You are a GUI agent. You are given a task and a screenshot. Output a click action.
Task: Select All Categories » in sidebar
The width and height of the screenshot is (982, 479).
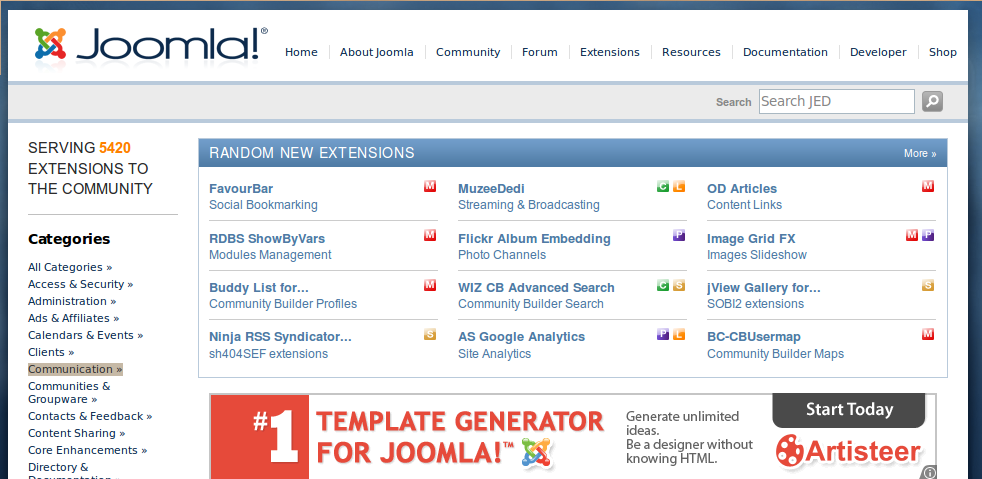pyautogui.click(x=70, y=267)
